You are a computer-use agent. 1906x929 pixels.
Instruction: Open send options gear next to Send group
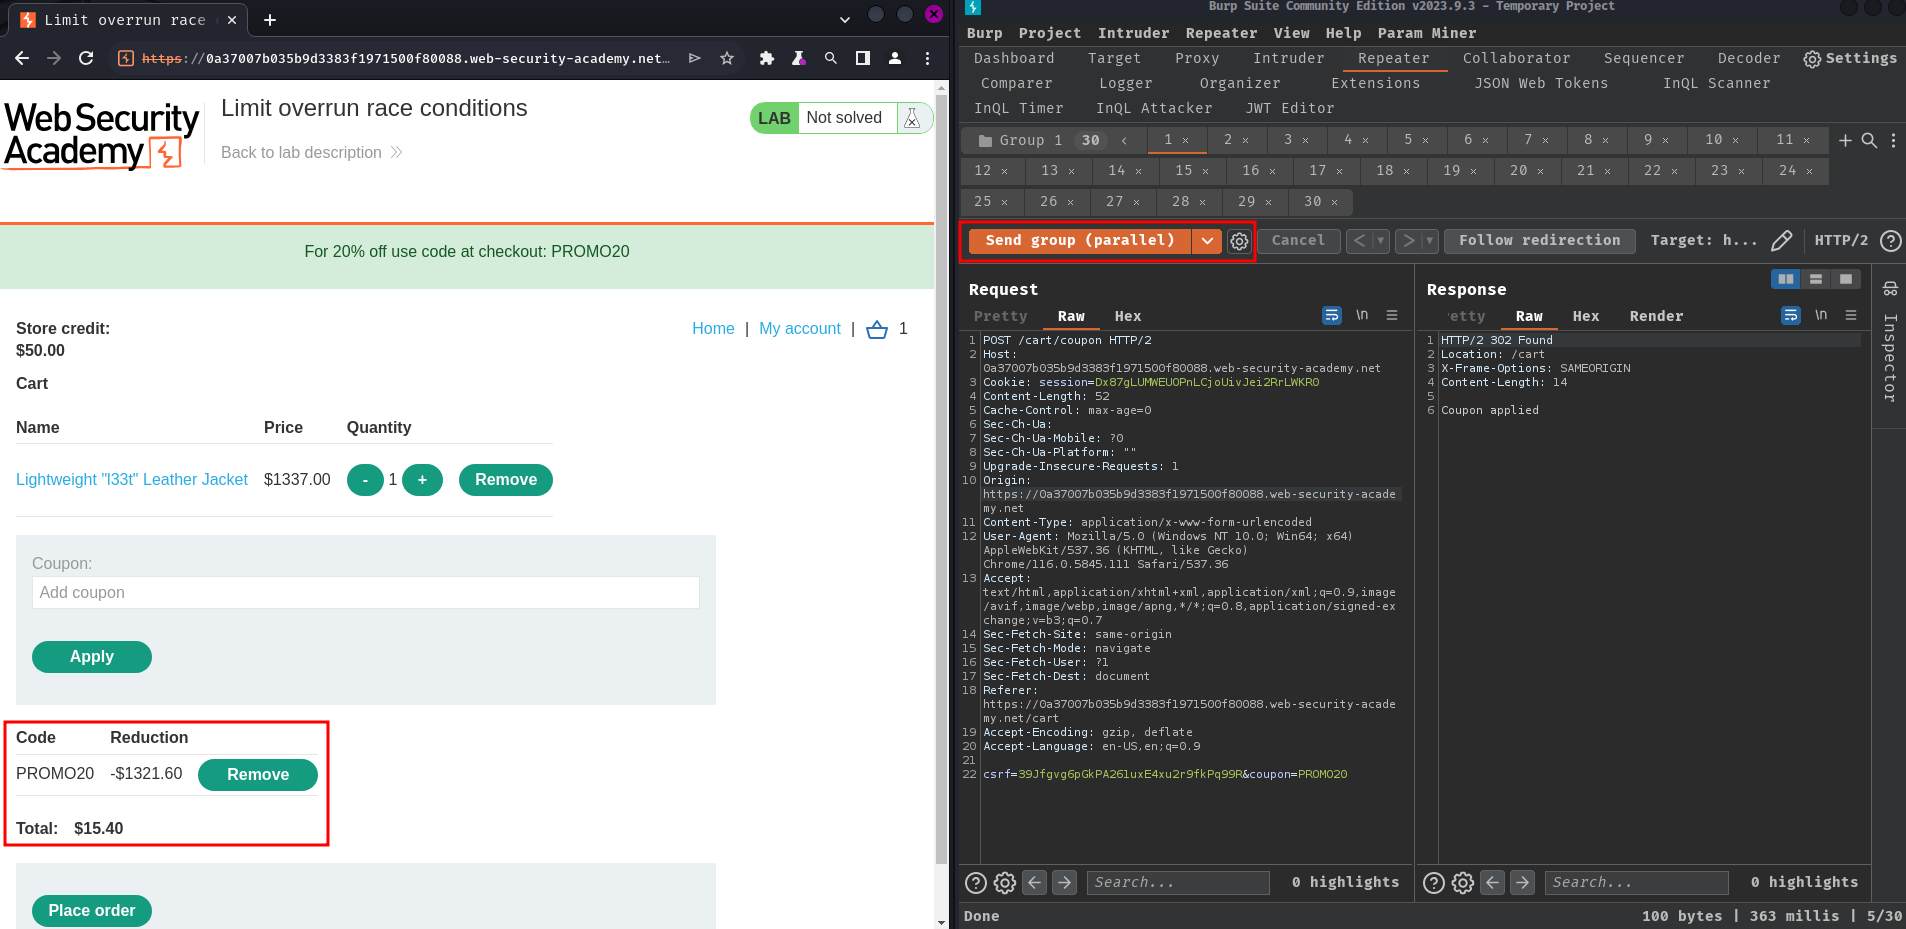pos(1239,241)
